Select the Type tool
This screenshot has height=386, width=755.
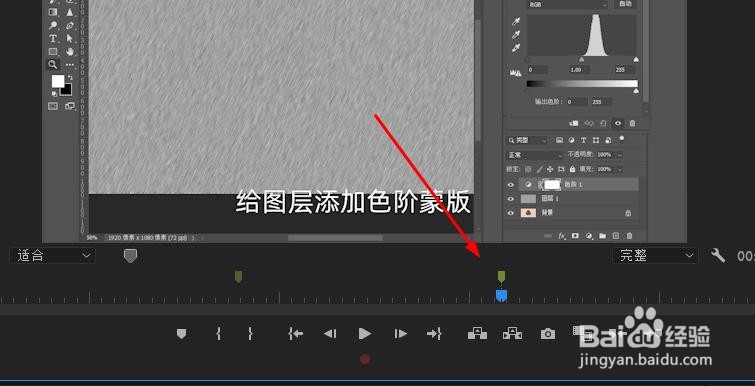pyautogui.click(x=53, y=39)
